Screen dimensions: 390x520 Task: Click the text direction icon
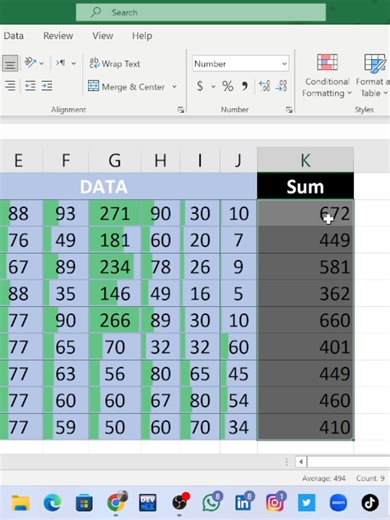tap(61, 63)
